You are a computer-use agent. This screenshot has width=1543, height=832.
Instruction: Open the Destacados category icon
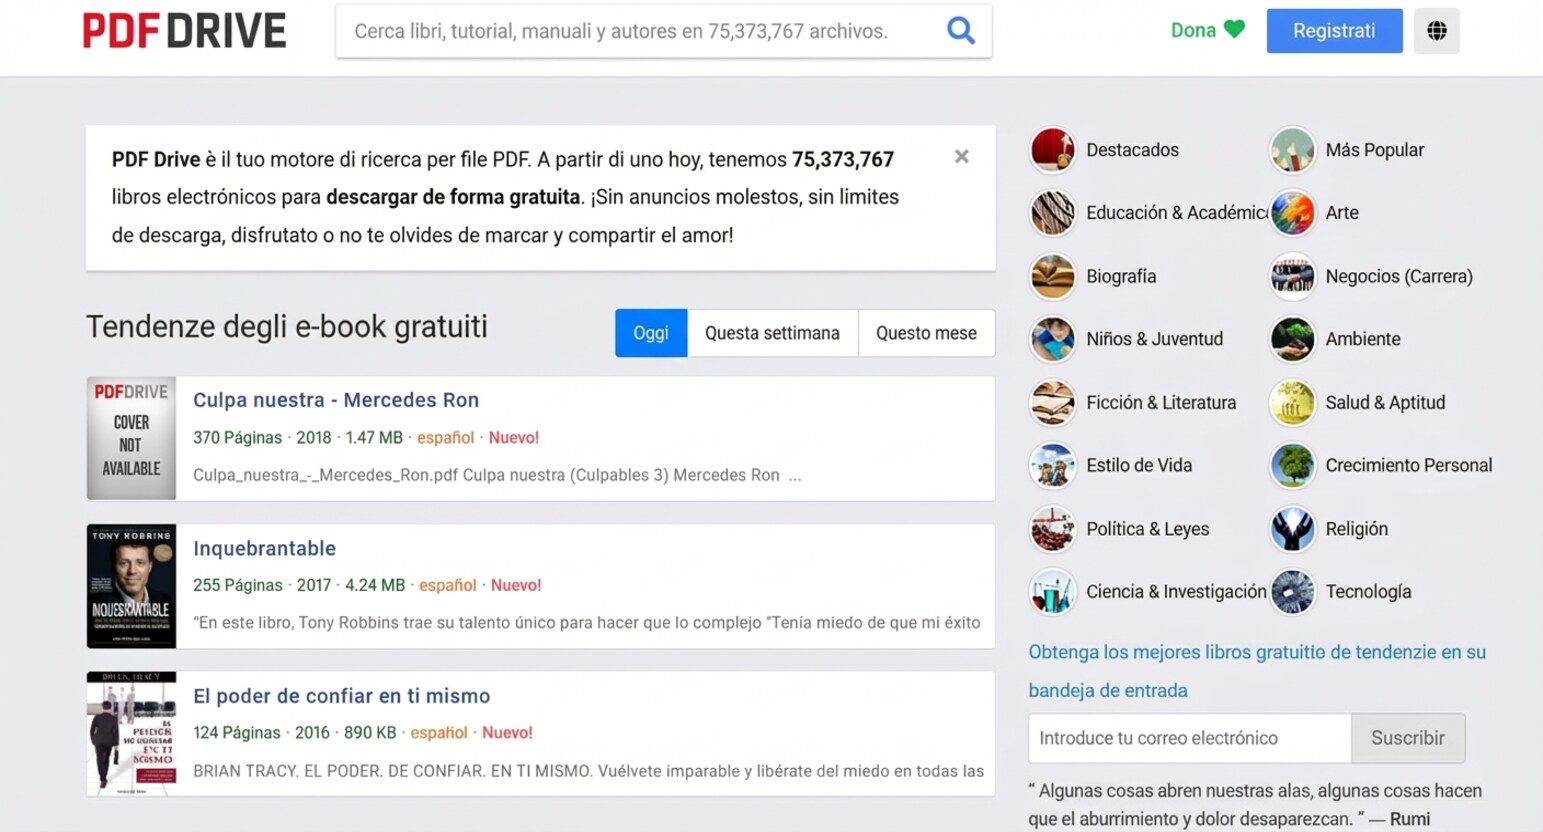[1052, 150]
